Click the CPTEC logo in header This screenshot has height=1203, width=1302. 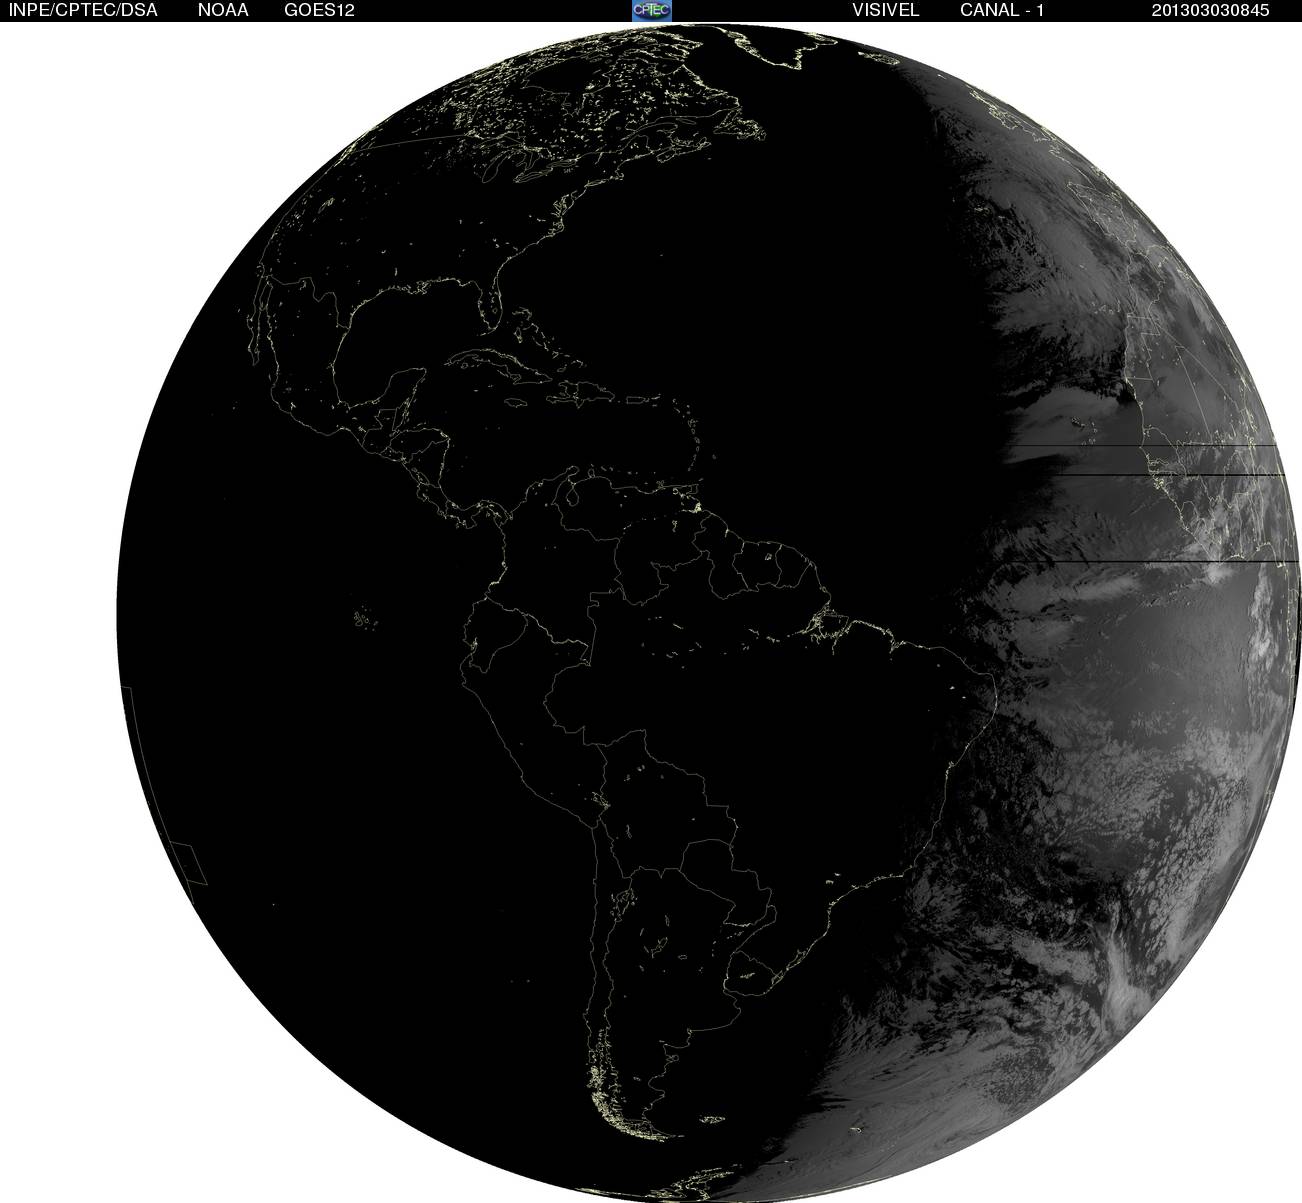(x=652, y=10)
